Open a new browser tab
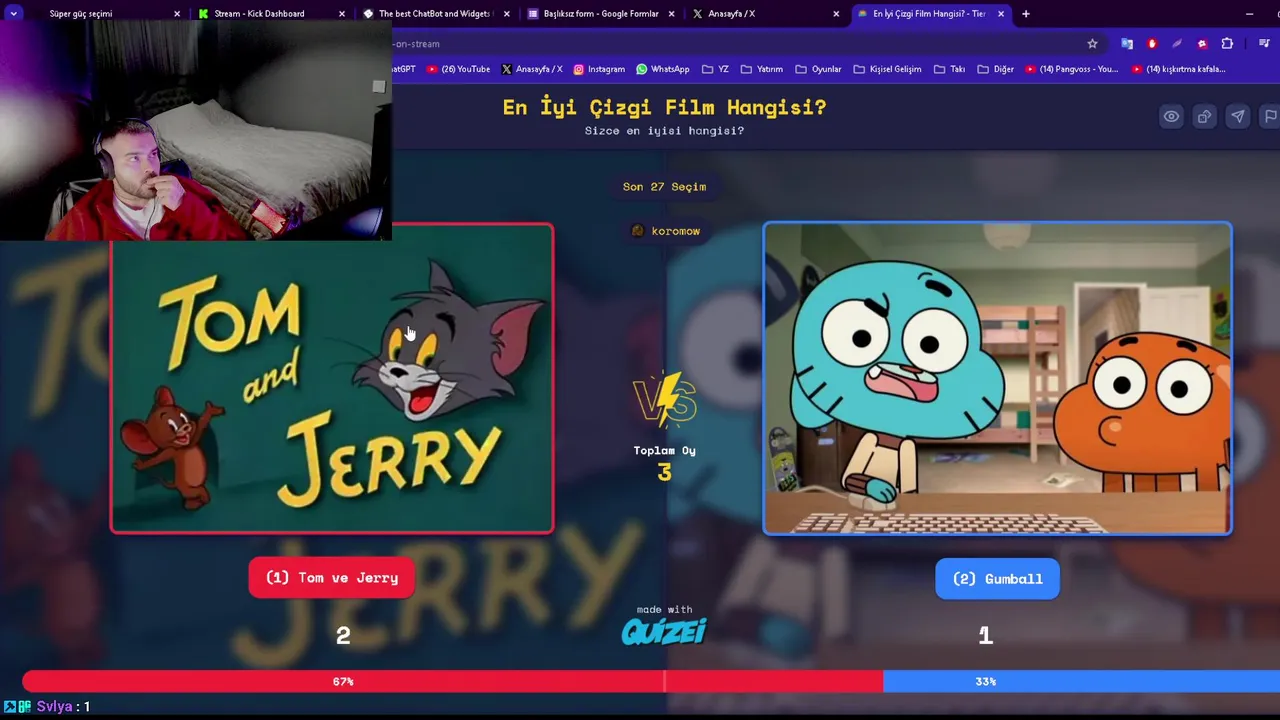The width and height of the screenshot is (1280, 720). [1026, 14]
